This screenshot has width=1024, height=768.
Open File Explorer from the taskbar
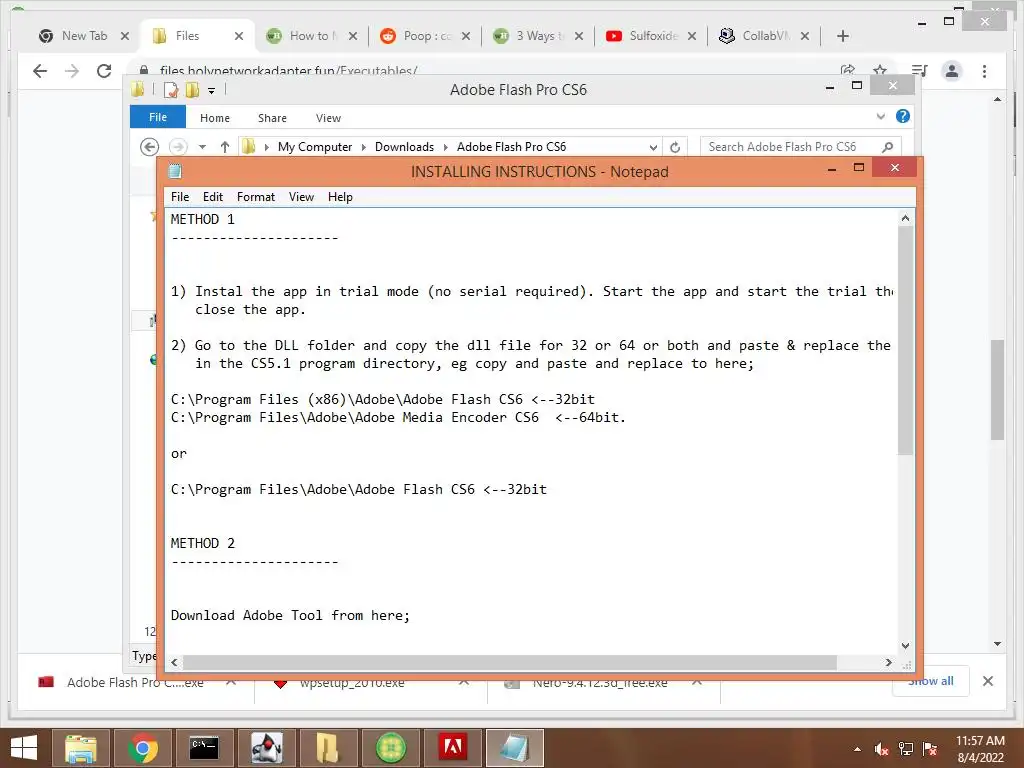click(81, 748)
